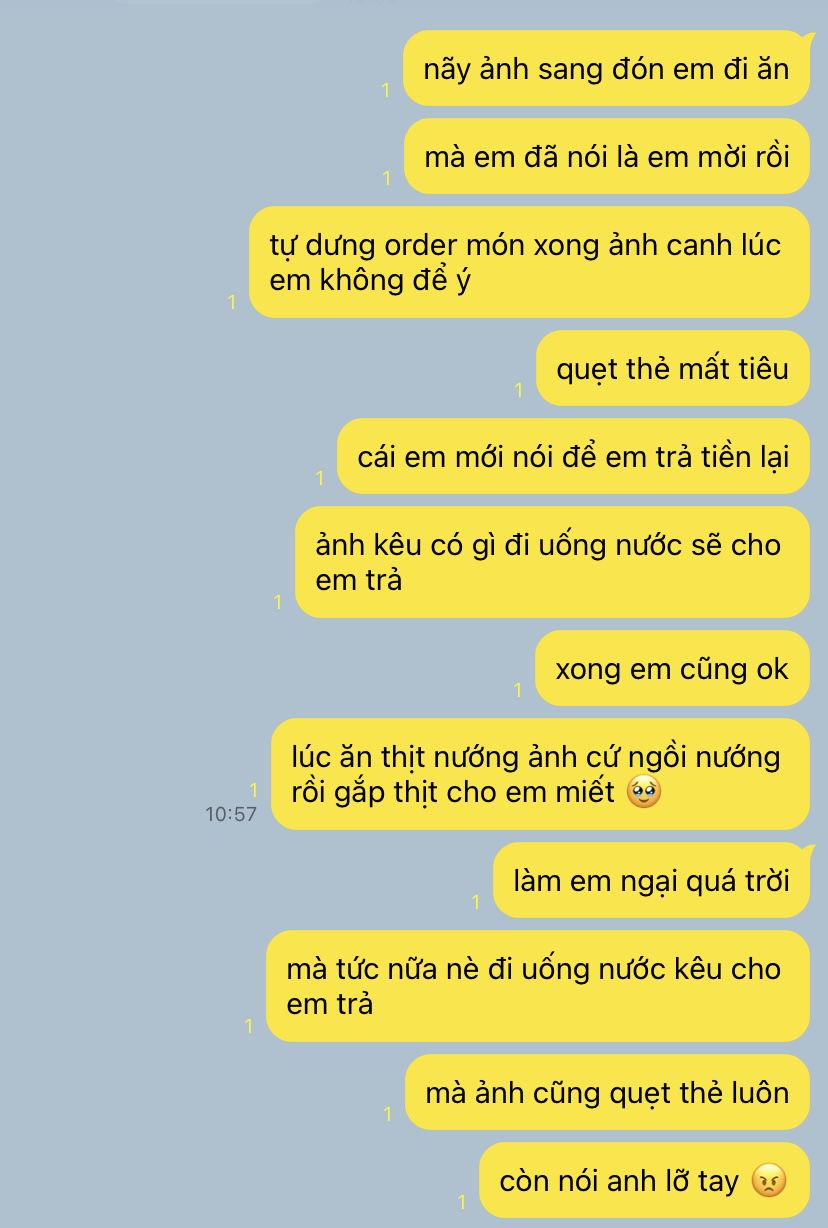Click the bubble 'mà ảnh cũng quẹt thẻ luôn'
This screenshot has width=828, height=1228.
click(607, 1092)
